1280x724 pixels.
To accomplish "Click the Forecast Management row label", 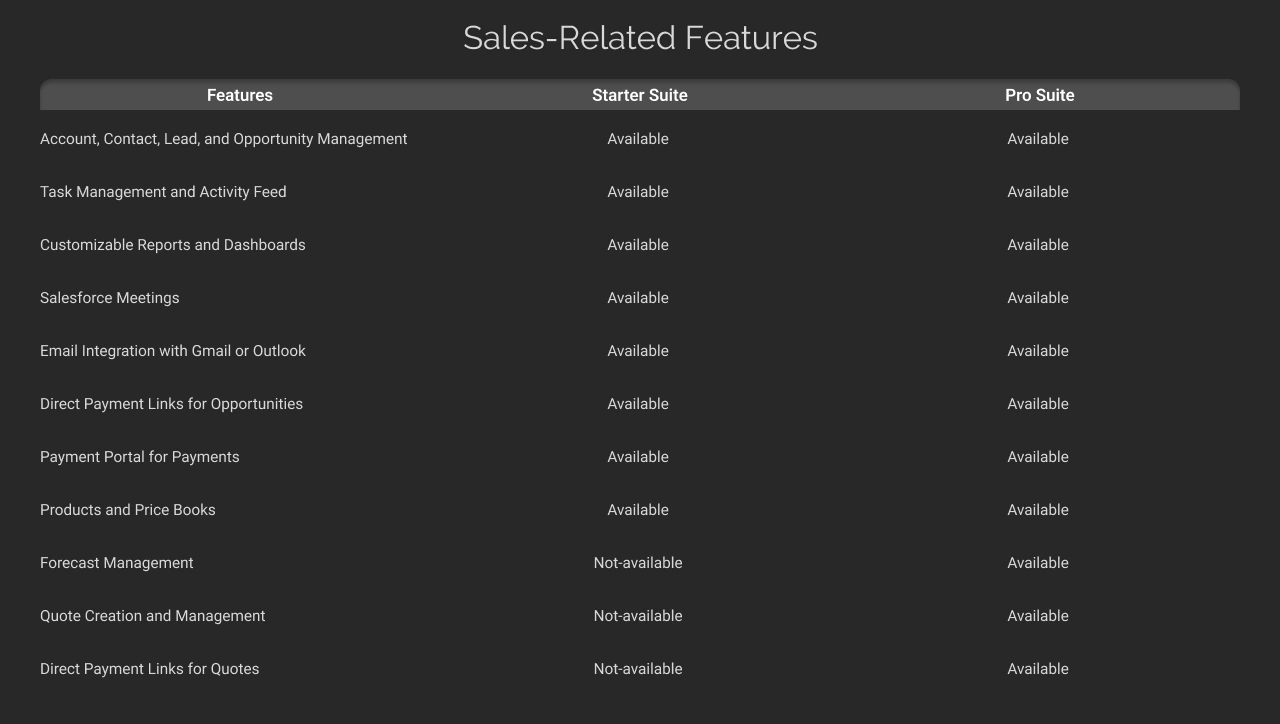I will pyautogui.click(x=116, y=563).
